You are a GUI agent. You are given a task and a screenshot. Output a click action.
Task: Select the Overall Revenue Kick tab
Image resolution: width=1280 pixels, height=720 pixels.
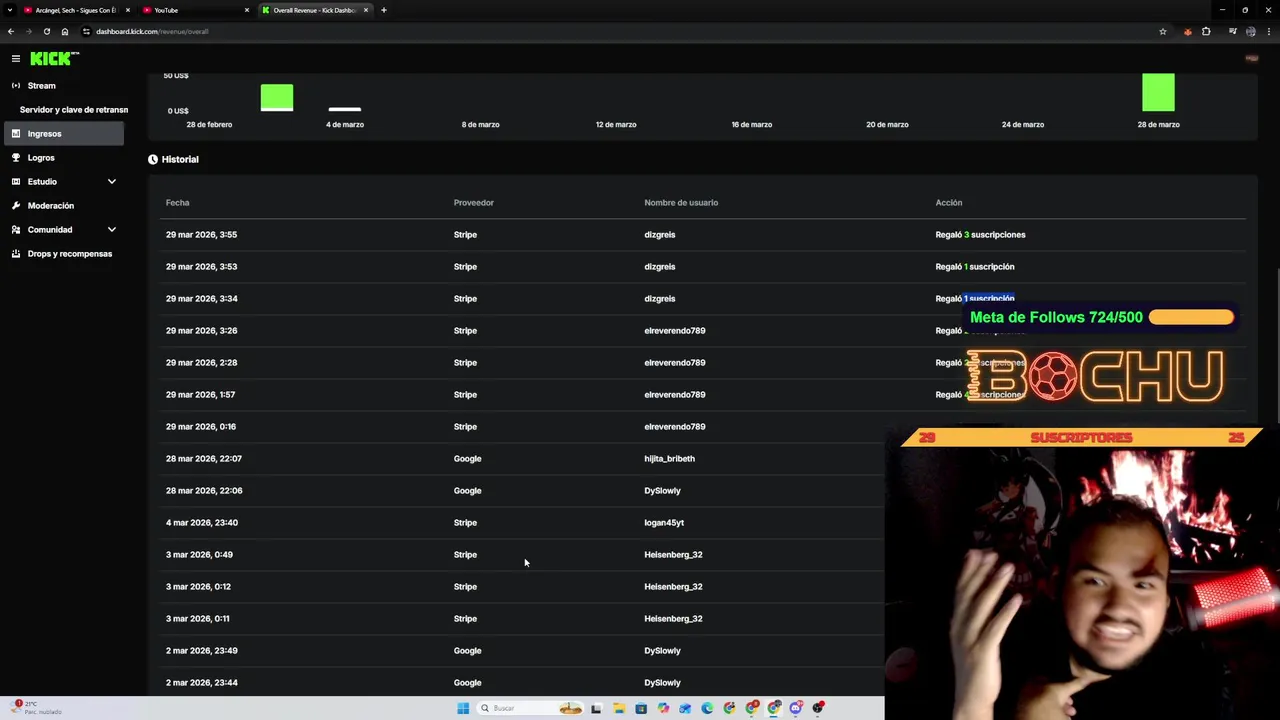[314, 10]
